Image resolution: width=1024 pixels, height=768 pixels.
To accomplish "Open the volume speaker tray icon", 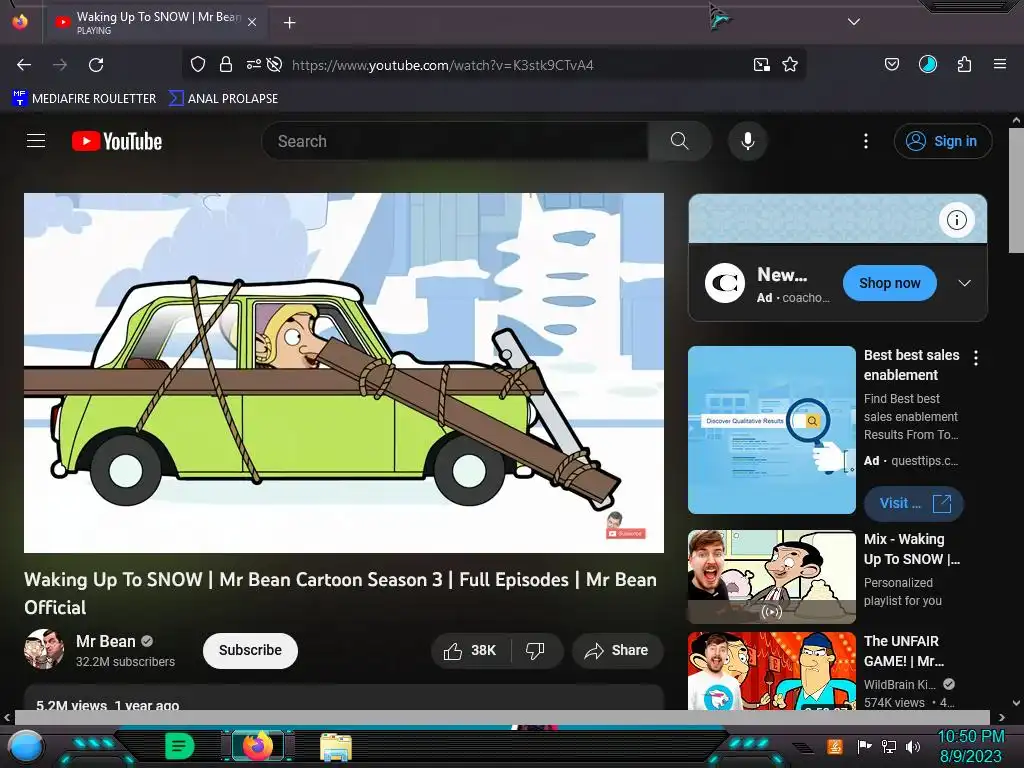I will (913, 746).
